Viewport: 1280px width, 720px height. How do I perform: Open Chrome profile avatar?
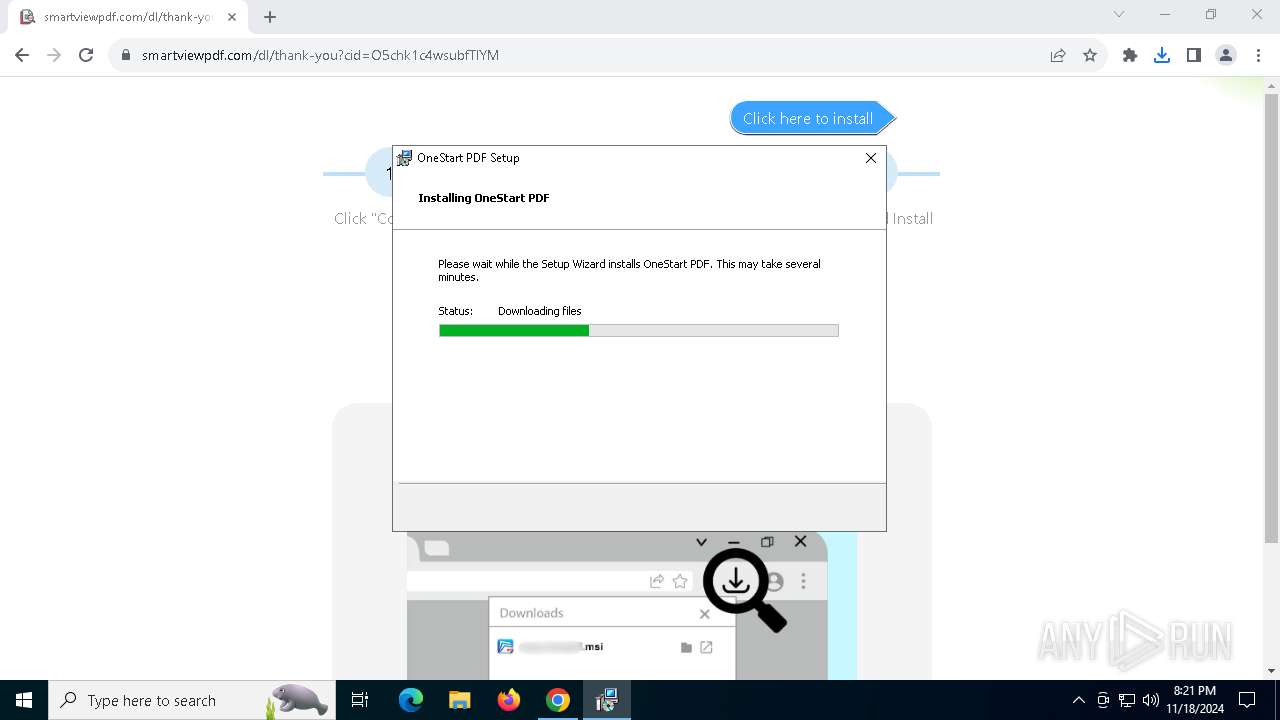click(1226, 55)
